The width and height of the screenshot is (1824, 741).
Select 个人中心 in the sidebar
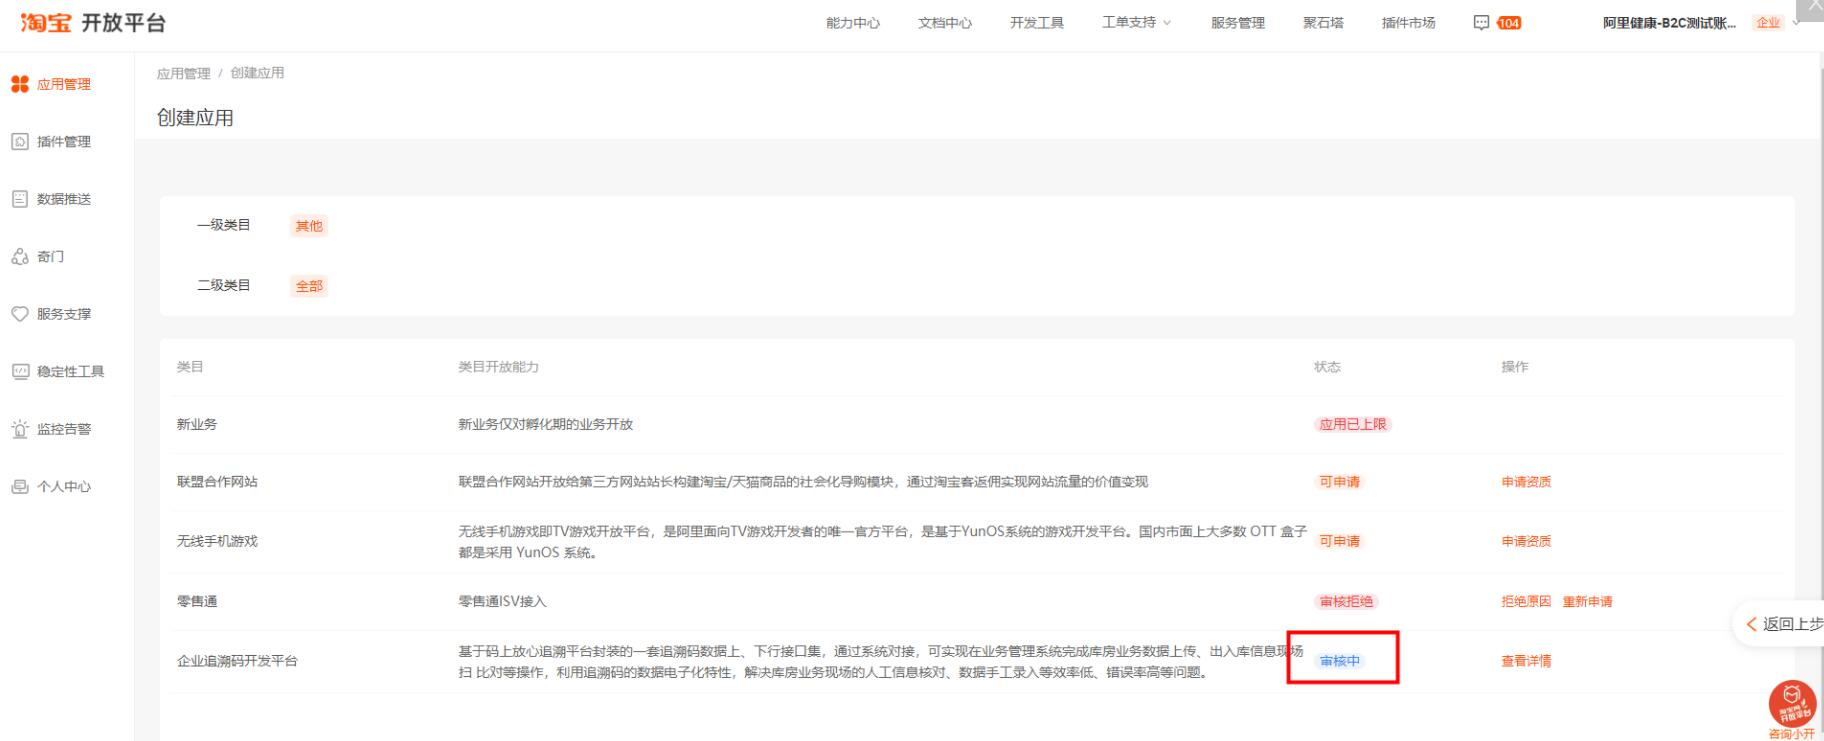(64, 487)
